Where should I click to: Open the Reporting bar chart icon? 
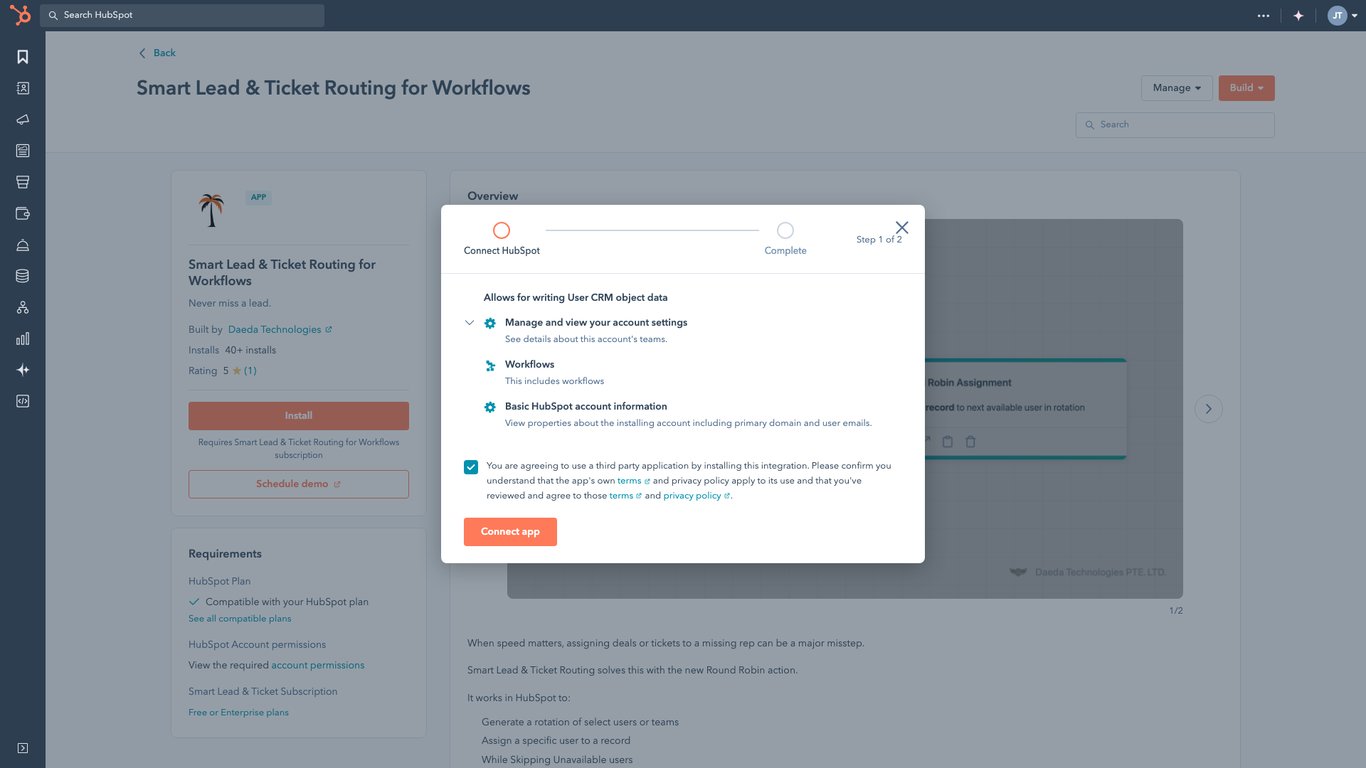[x=22, y=338]
